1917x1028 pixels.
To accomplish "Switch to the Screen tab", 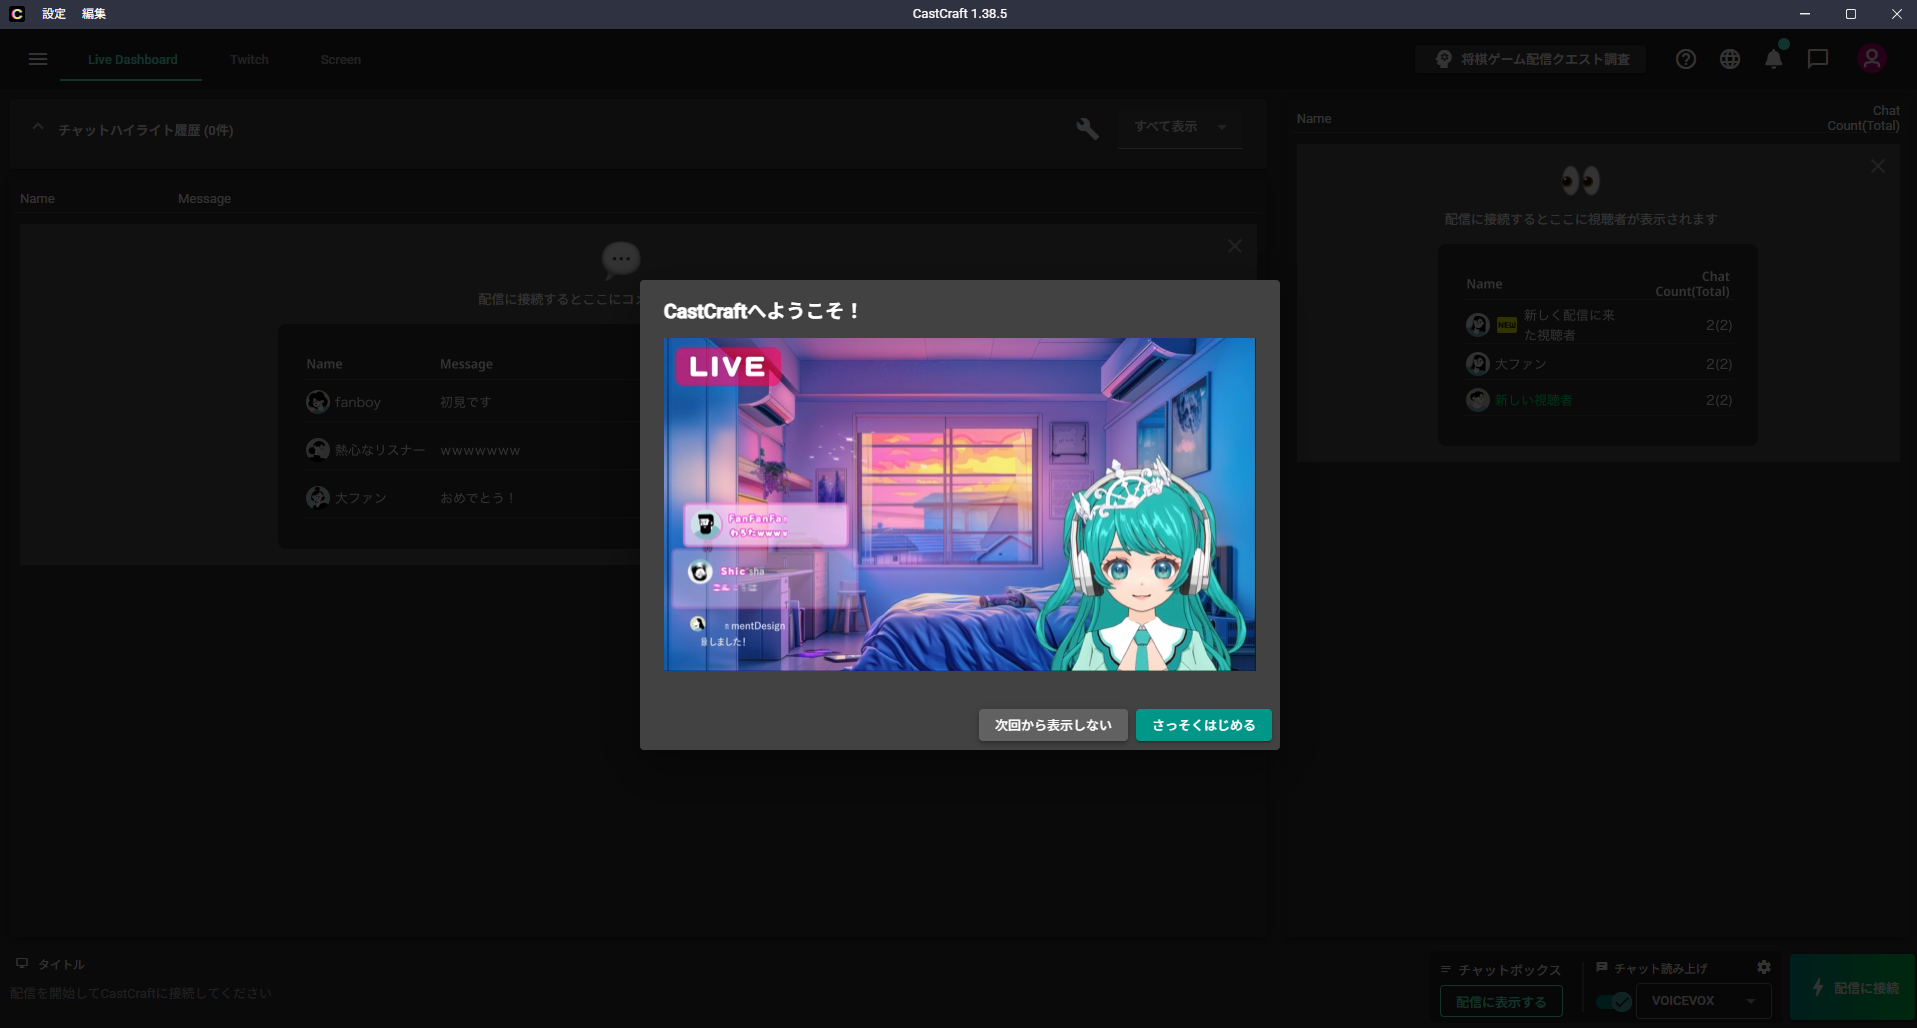I will [341, 60].
